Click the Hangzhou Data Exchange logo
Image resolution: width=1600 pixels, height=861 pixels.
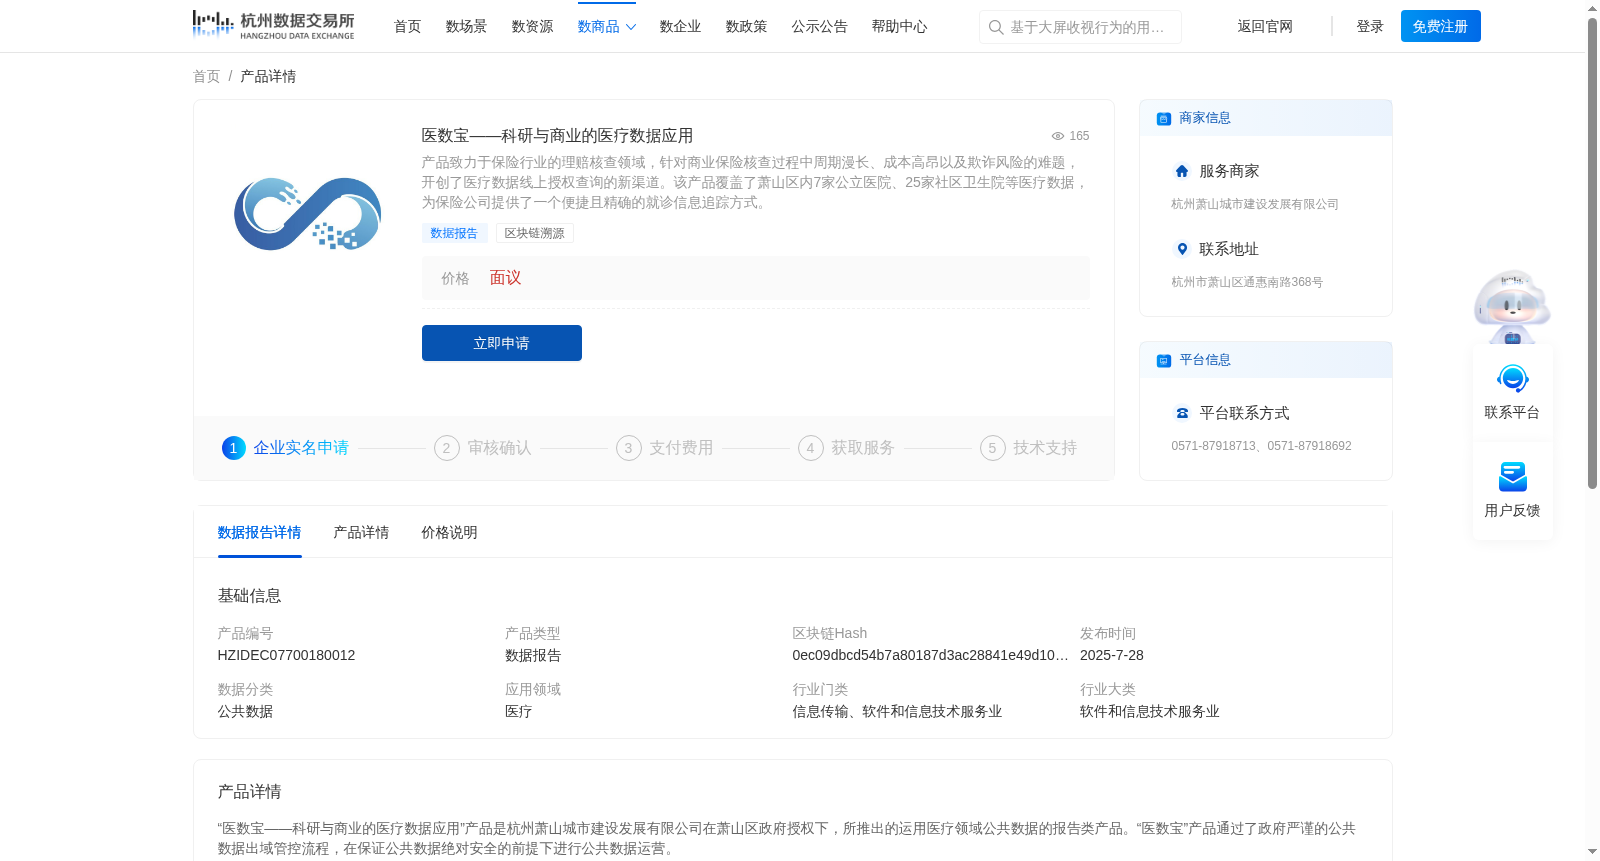[x=273, y=25]
